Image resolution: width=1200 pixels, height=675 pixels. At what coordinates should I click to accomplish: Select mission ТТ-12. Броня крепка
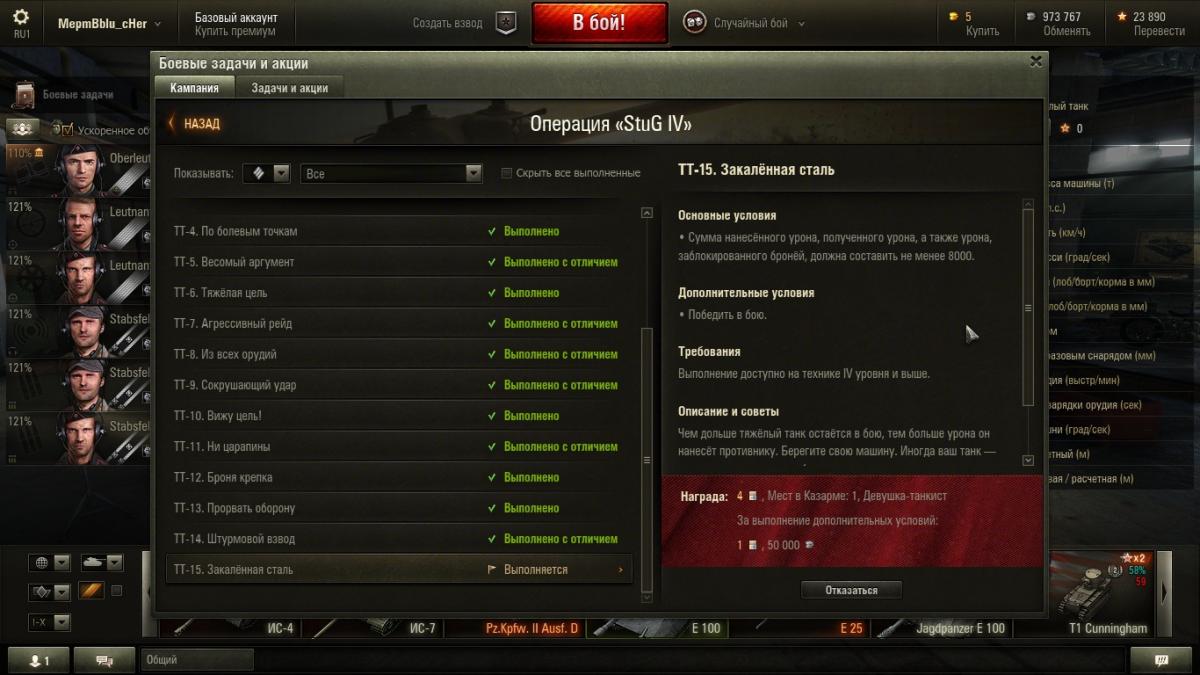pyautogui.click(x=399, y=477)
